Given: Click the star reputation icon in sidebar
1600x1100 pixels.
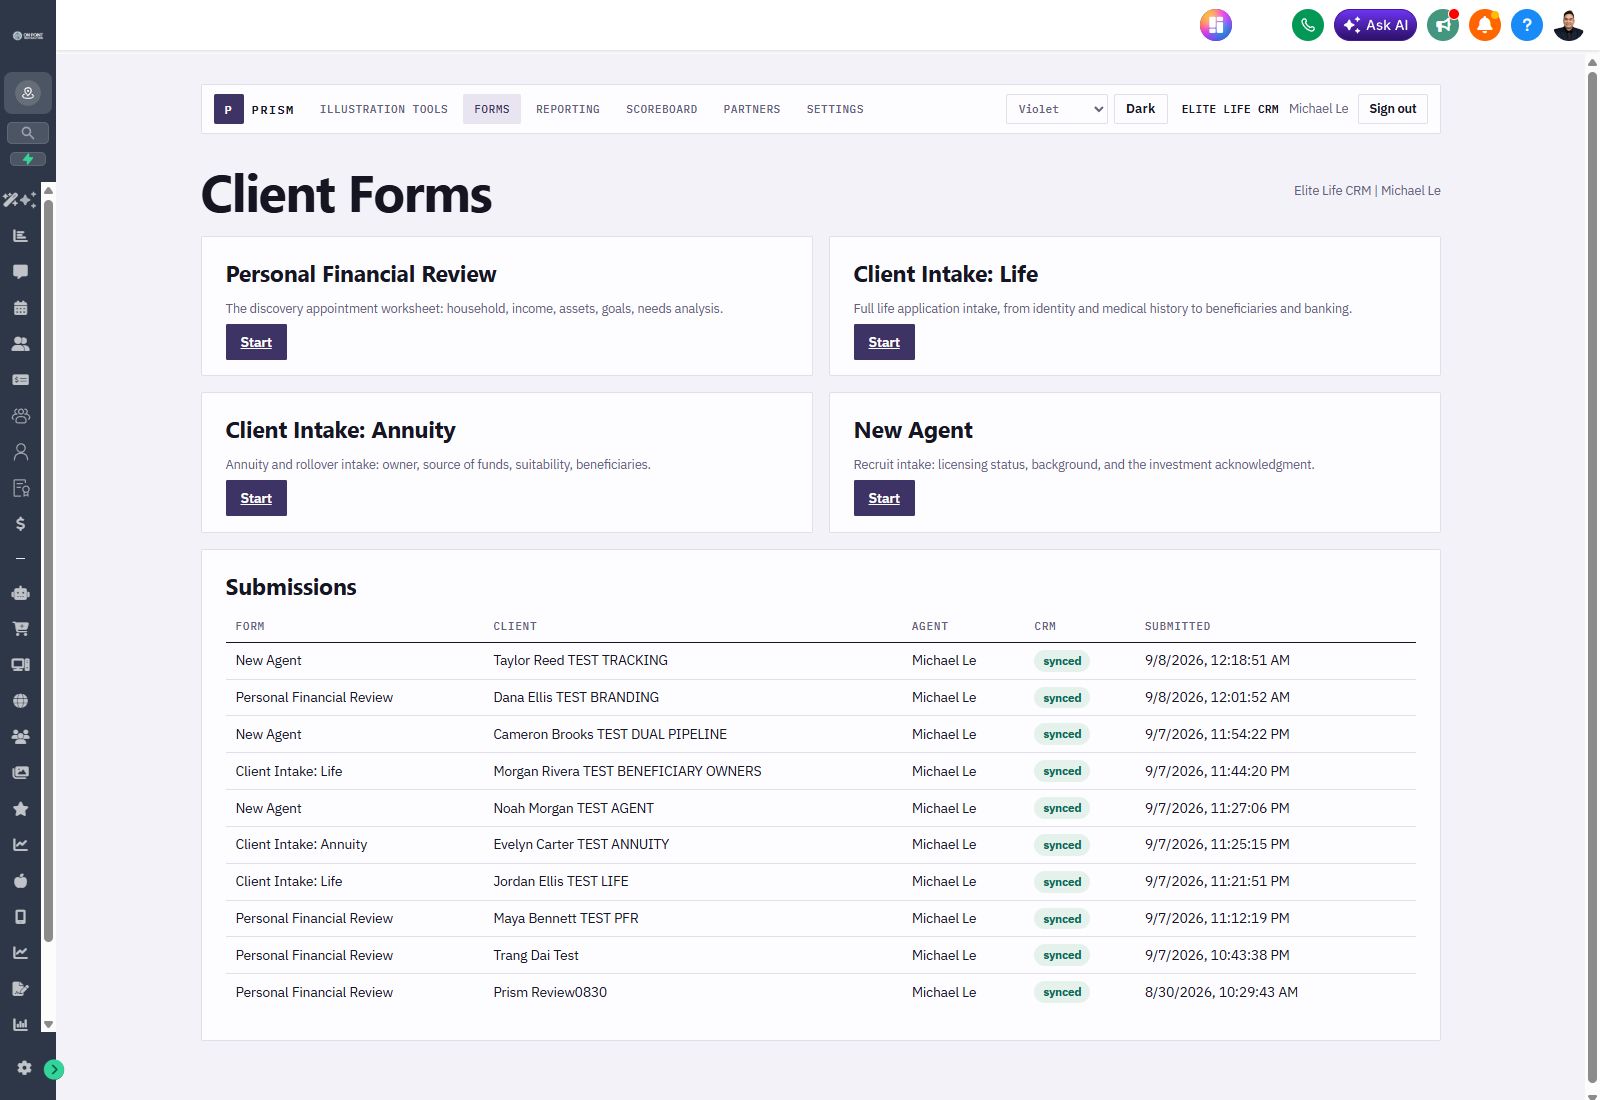Looking at the screenshot, I should click(20, 809).
